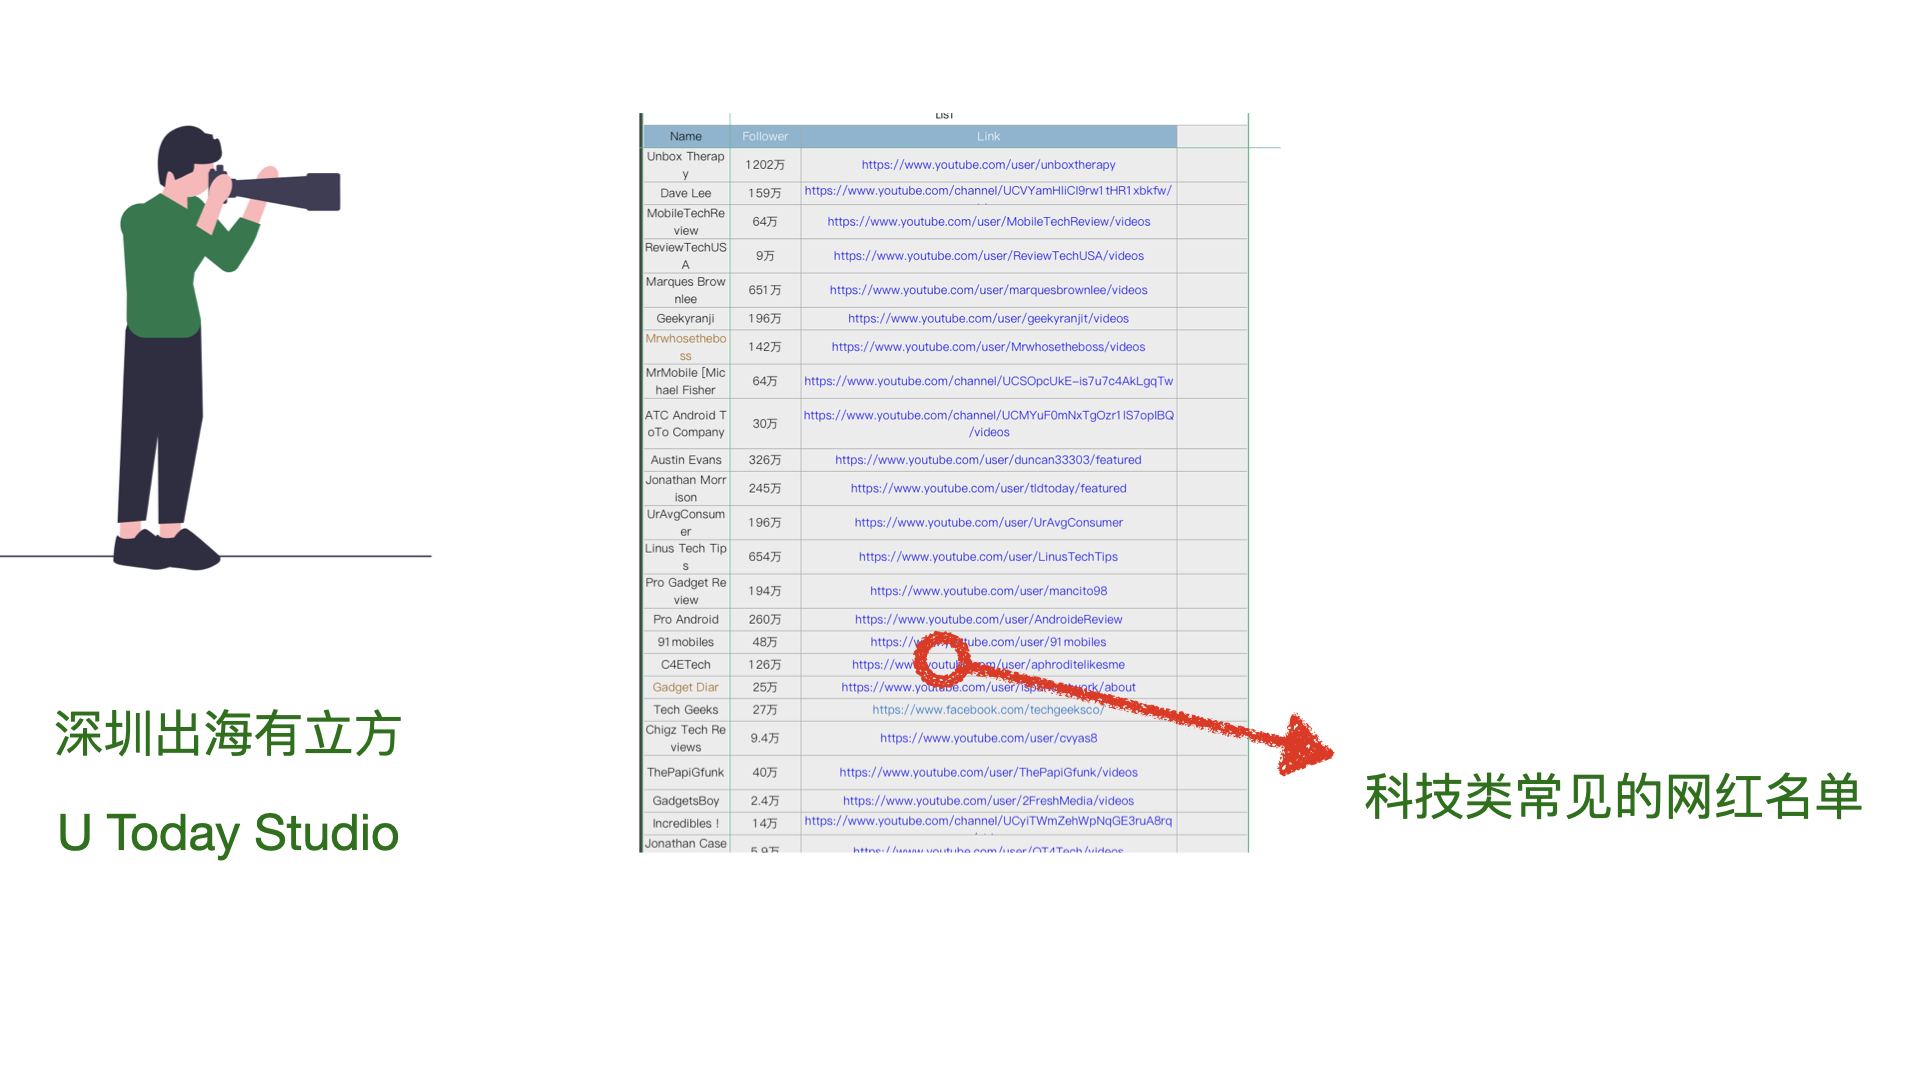Open the tldtoday featured link
Screen dimensions: 1920x1080
point(988,489)
